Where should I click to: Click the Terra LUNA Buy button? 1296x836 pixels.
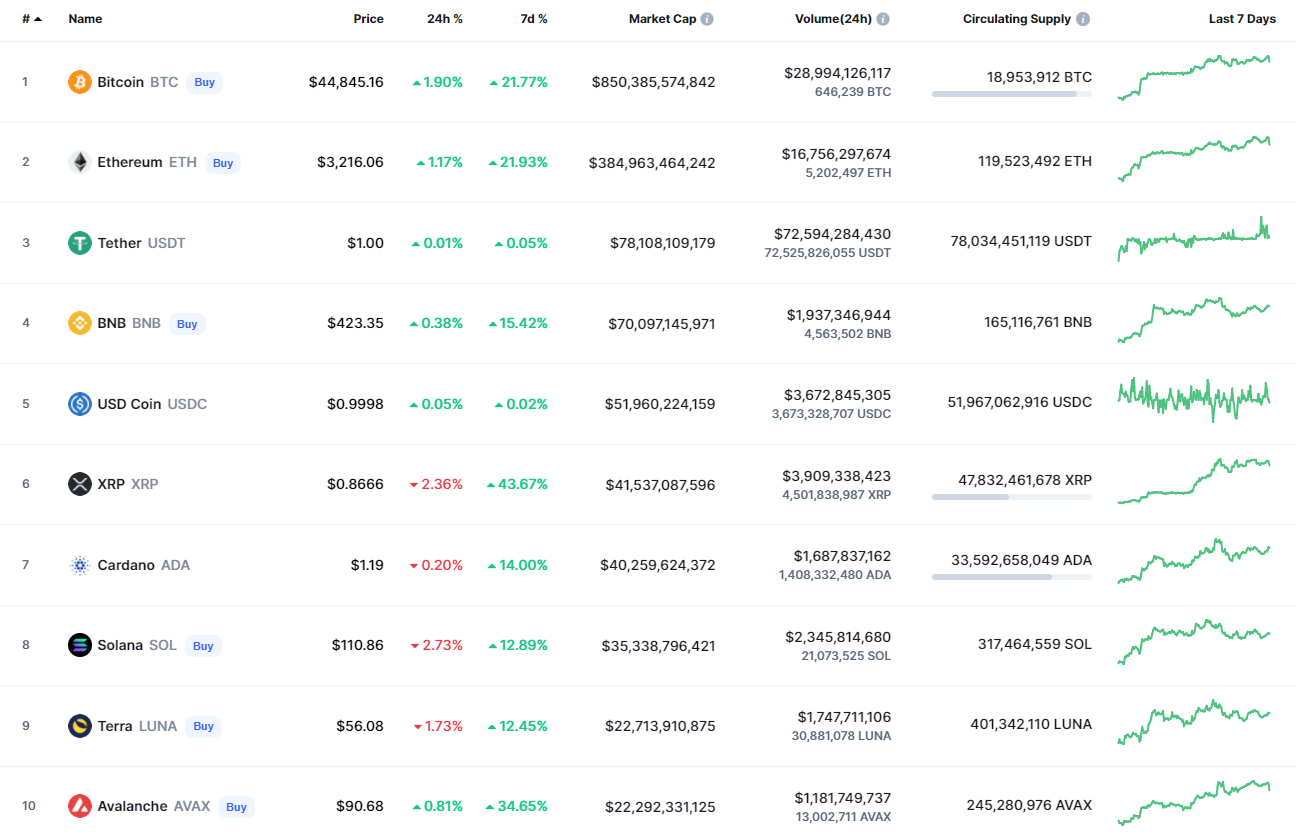pyautogui.click(x=203, y=726)
